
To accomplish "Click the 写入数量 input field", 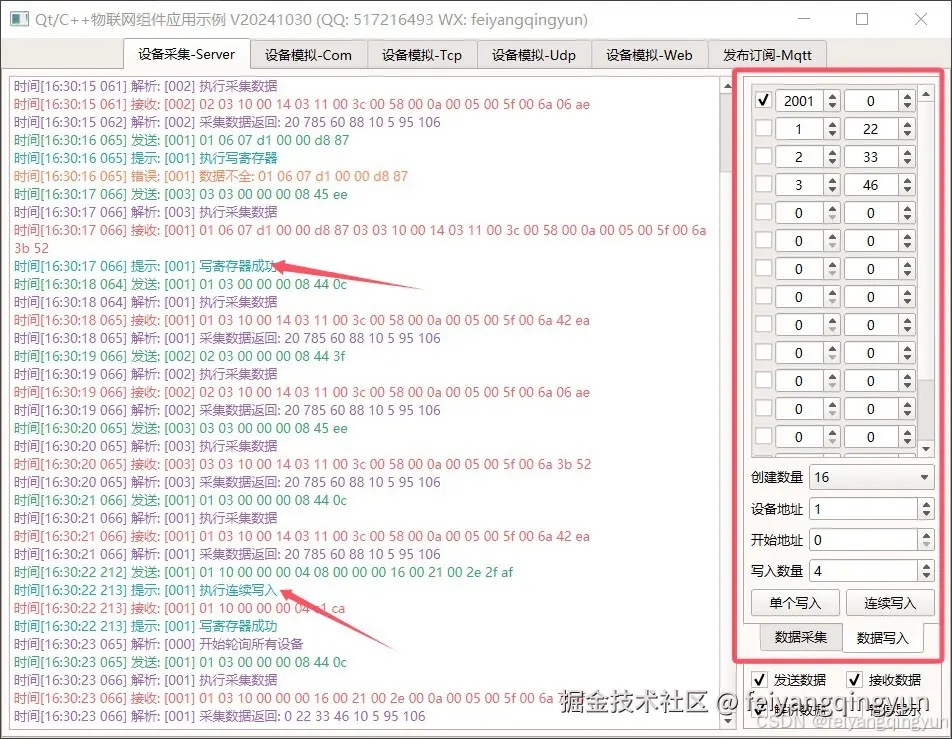I will (863, 571).
